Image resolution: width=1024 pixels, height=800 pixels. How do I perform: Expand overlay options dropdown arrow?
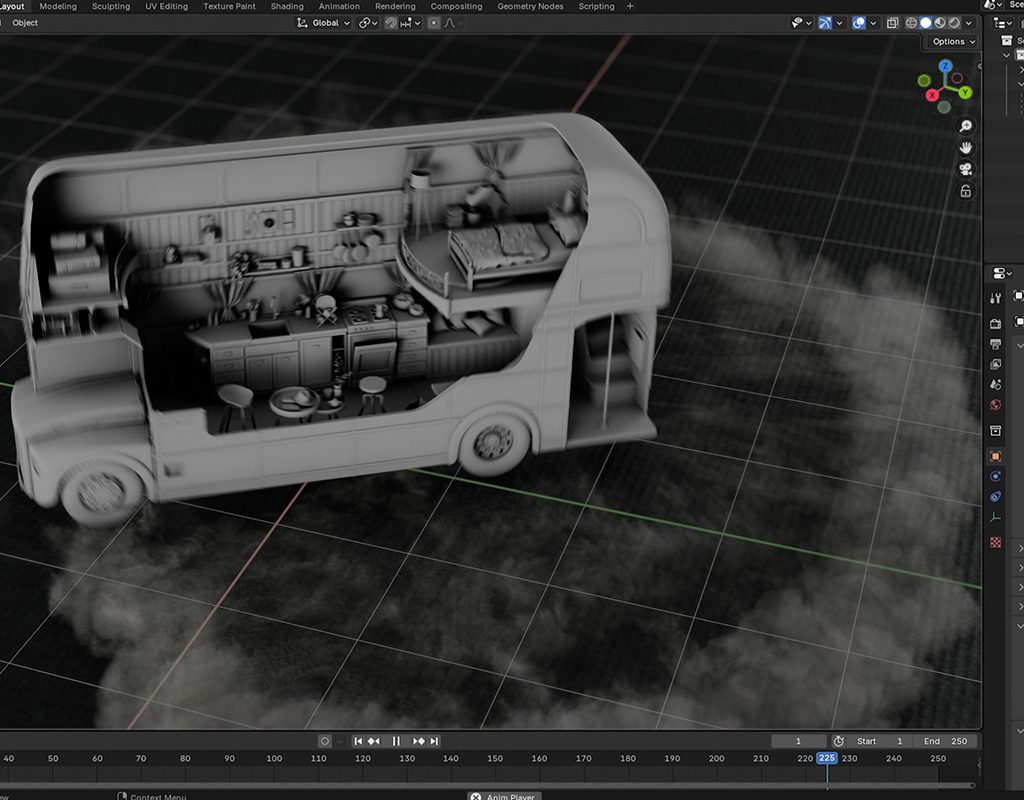[x=873, y=23]
